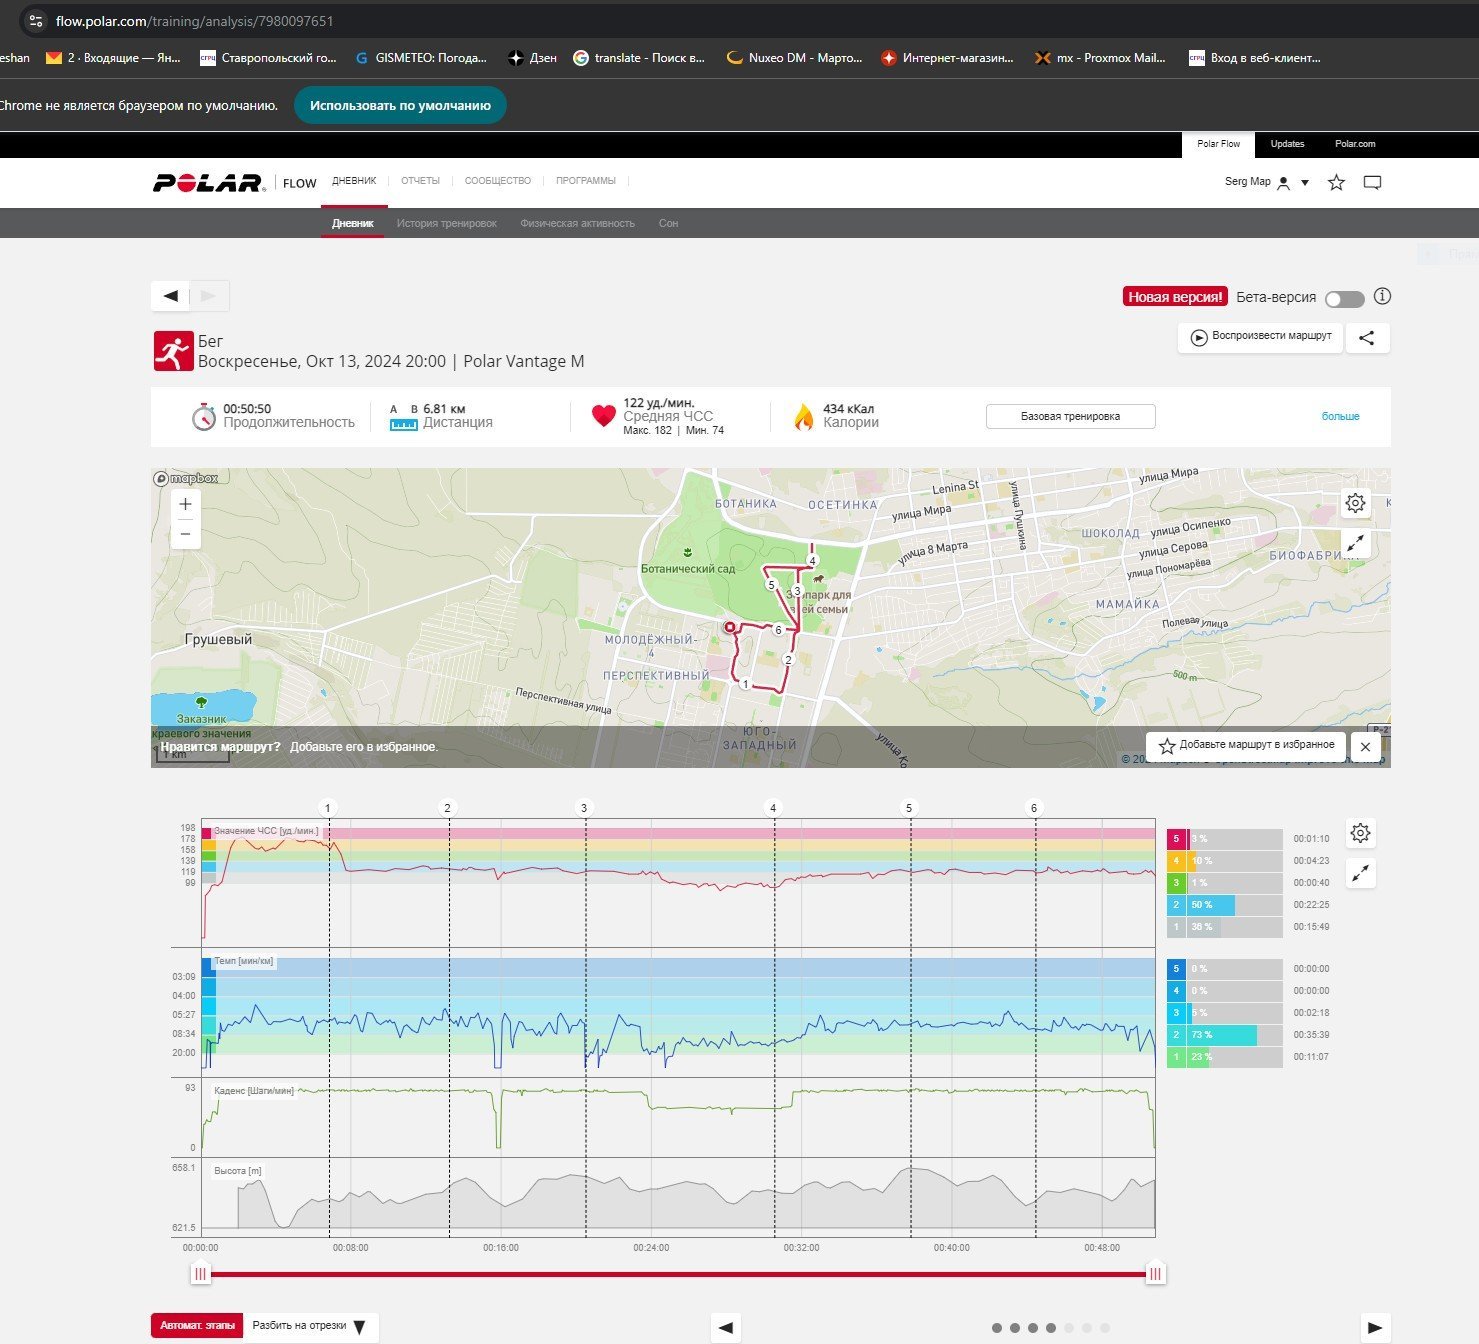The image size is (1479, 1344).
Task: Open the ДНЕВНИК menu
Action: 354,181
